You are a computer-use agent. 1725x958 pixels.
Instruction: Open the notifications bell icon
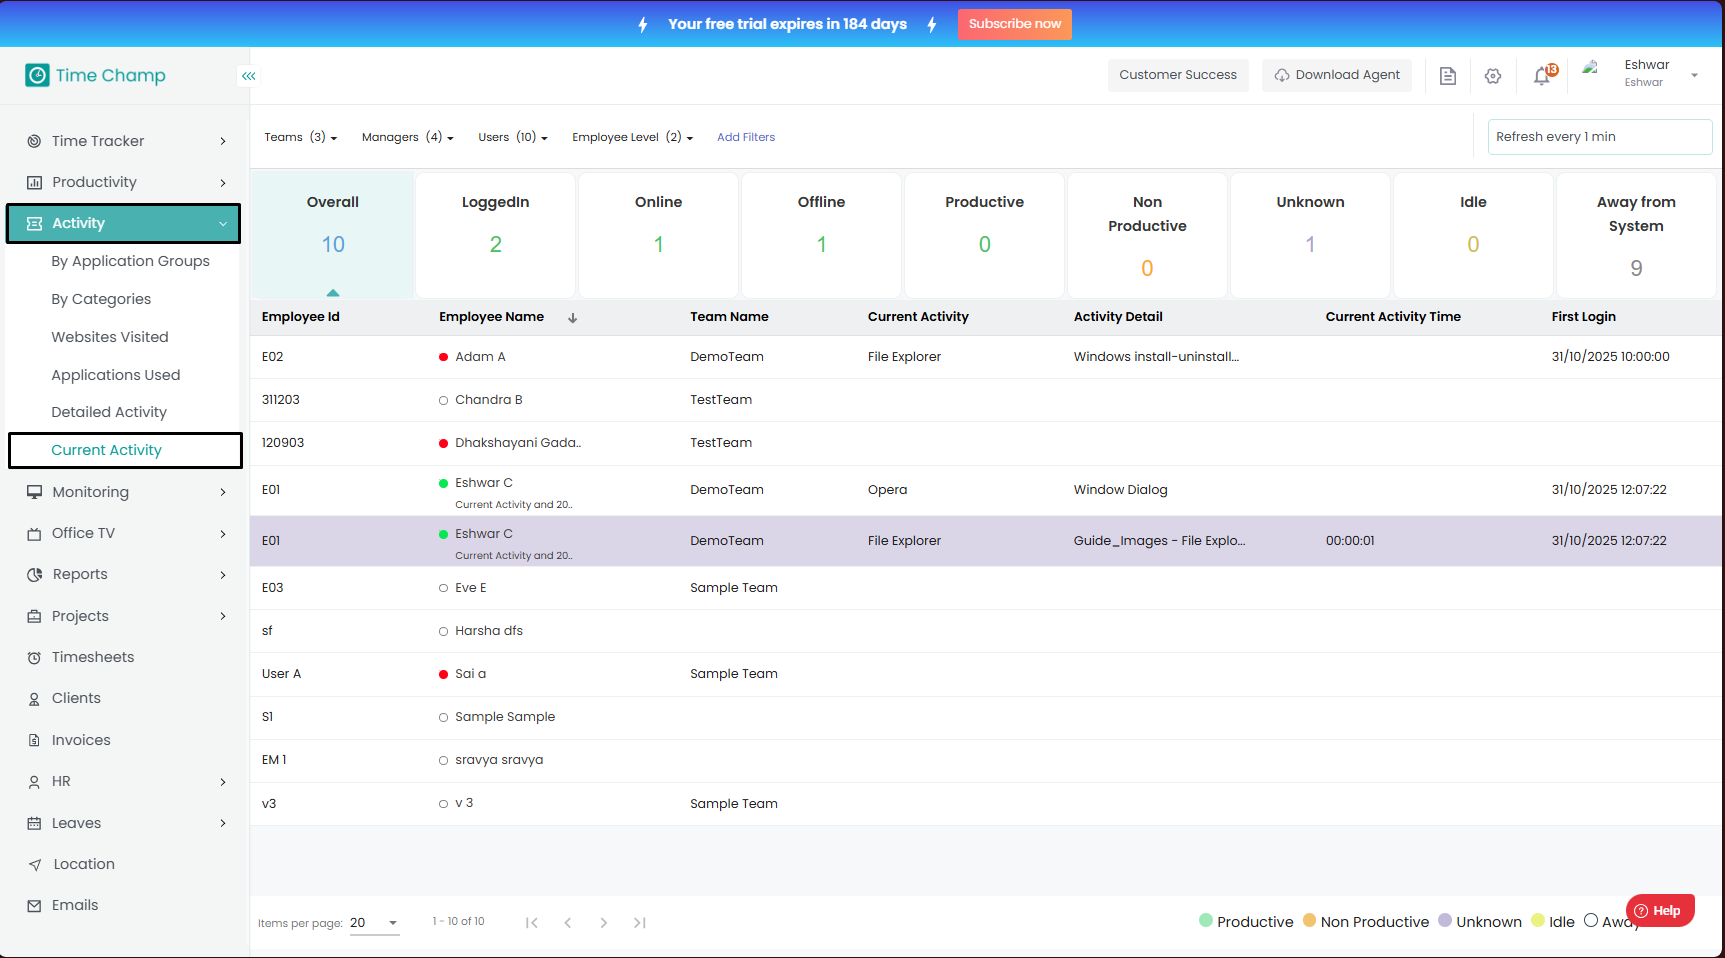coord(1543,76)
